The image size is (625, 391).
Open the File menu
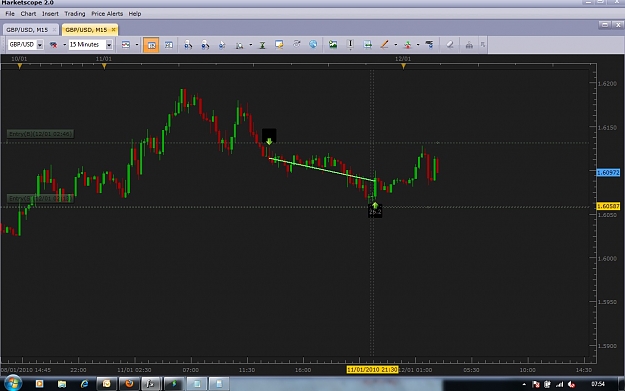pyautogui.click(x=10, y=14)
